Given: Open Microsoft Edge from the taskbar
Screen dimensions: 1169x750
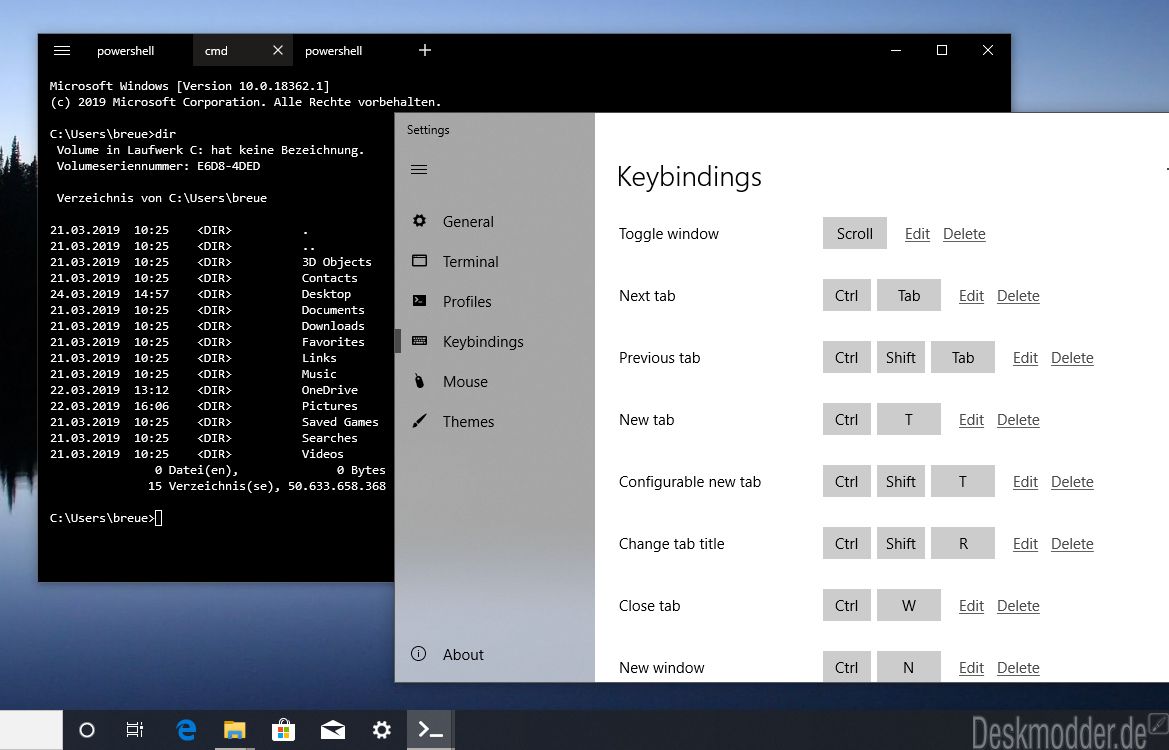Looking at the screenshot, I should coord(186,729).
